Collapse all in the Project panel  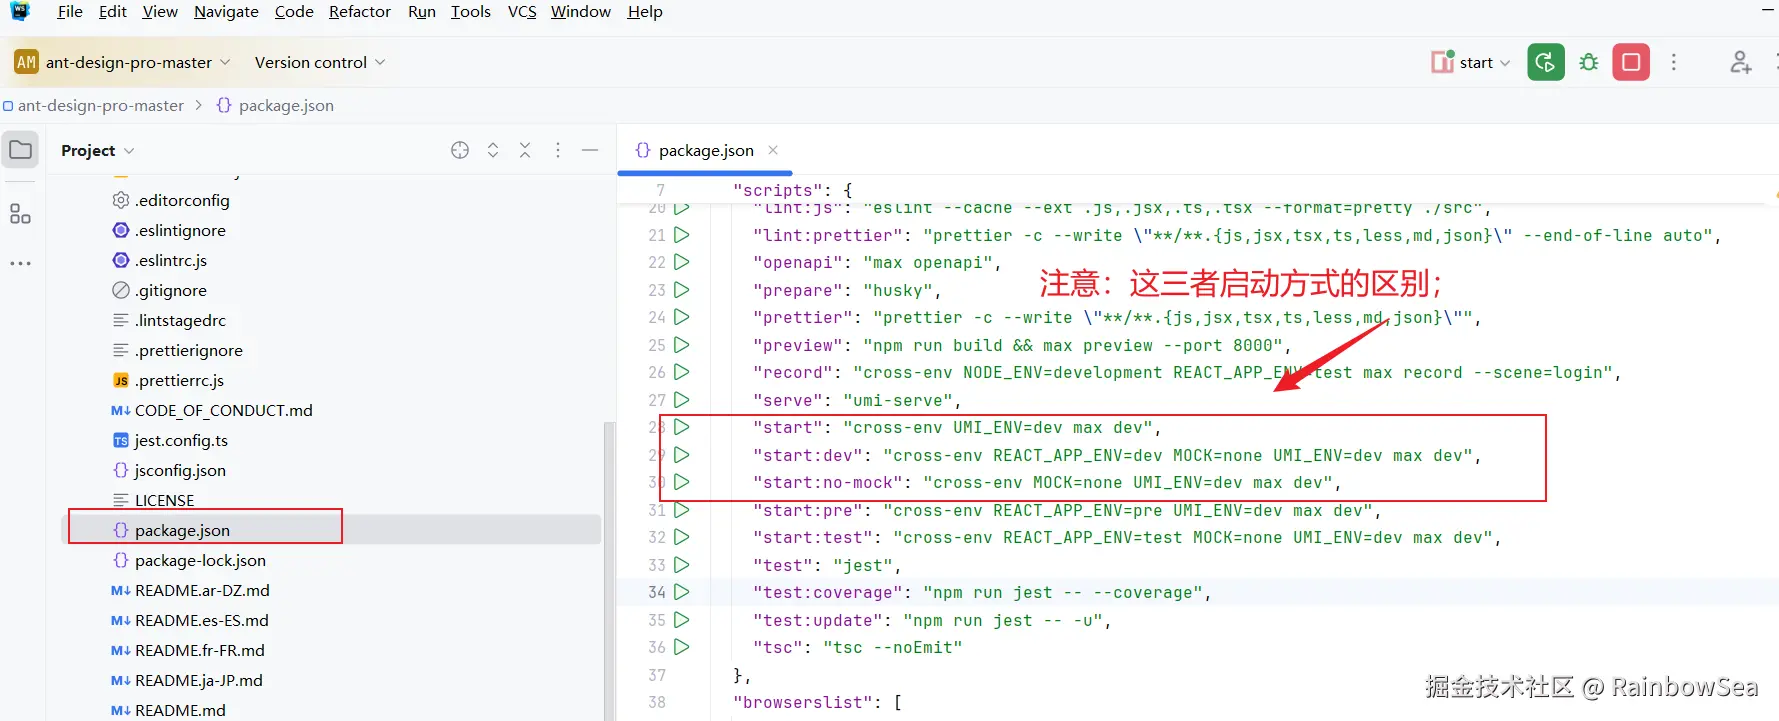tap(525, 150)
